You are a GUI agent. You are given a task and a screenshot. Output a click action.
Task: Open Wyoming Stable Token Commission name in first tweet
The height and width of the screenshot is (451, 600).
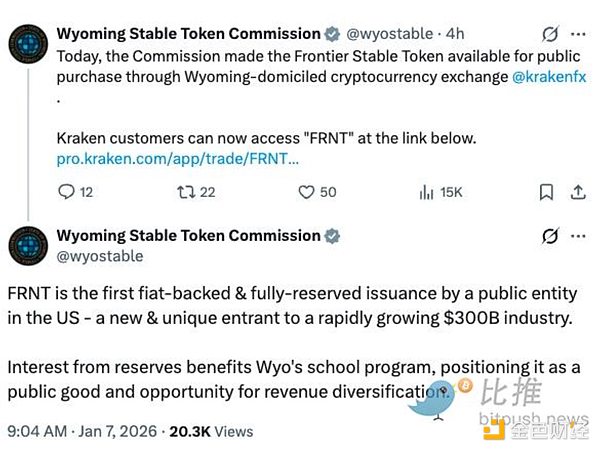point(188,34)
